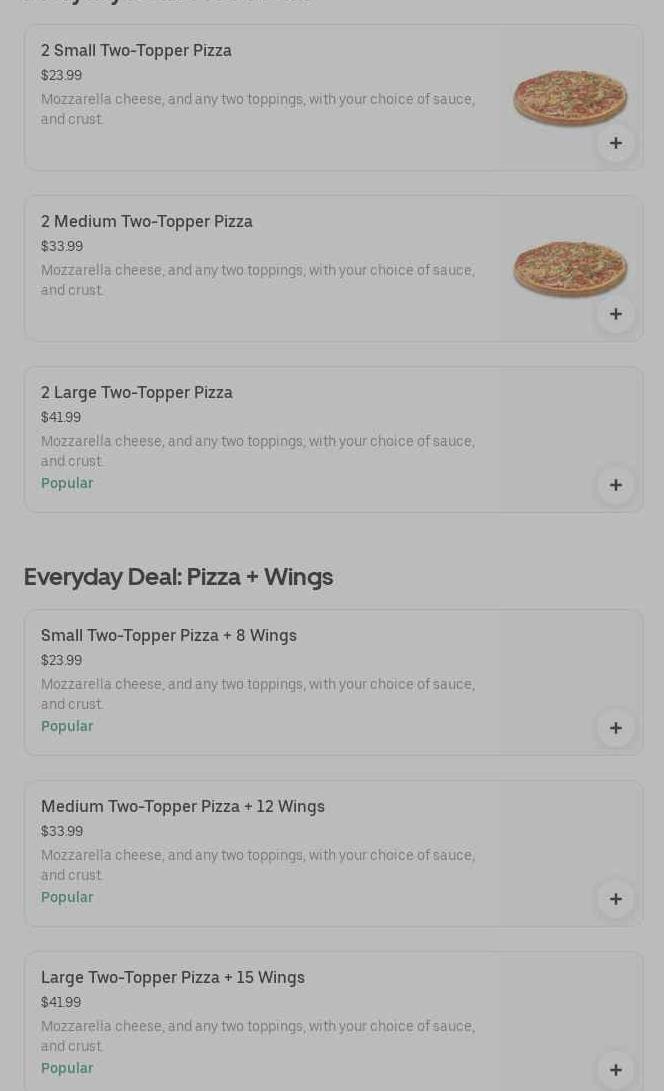
Task: Open Small Two-Topper Pizza + 8 Wings title
Action: (x=169, y=635)
